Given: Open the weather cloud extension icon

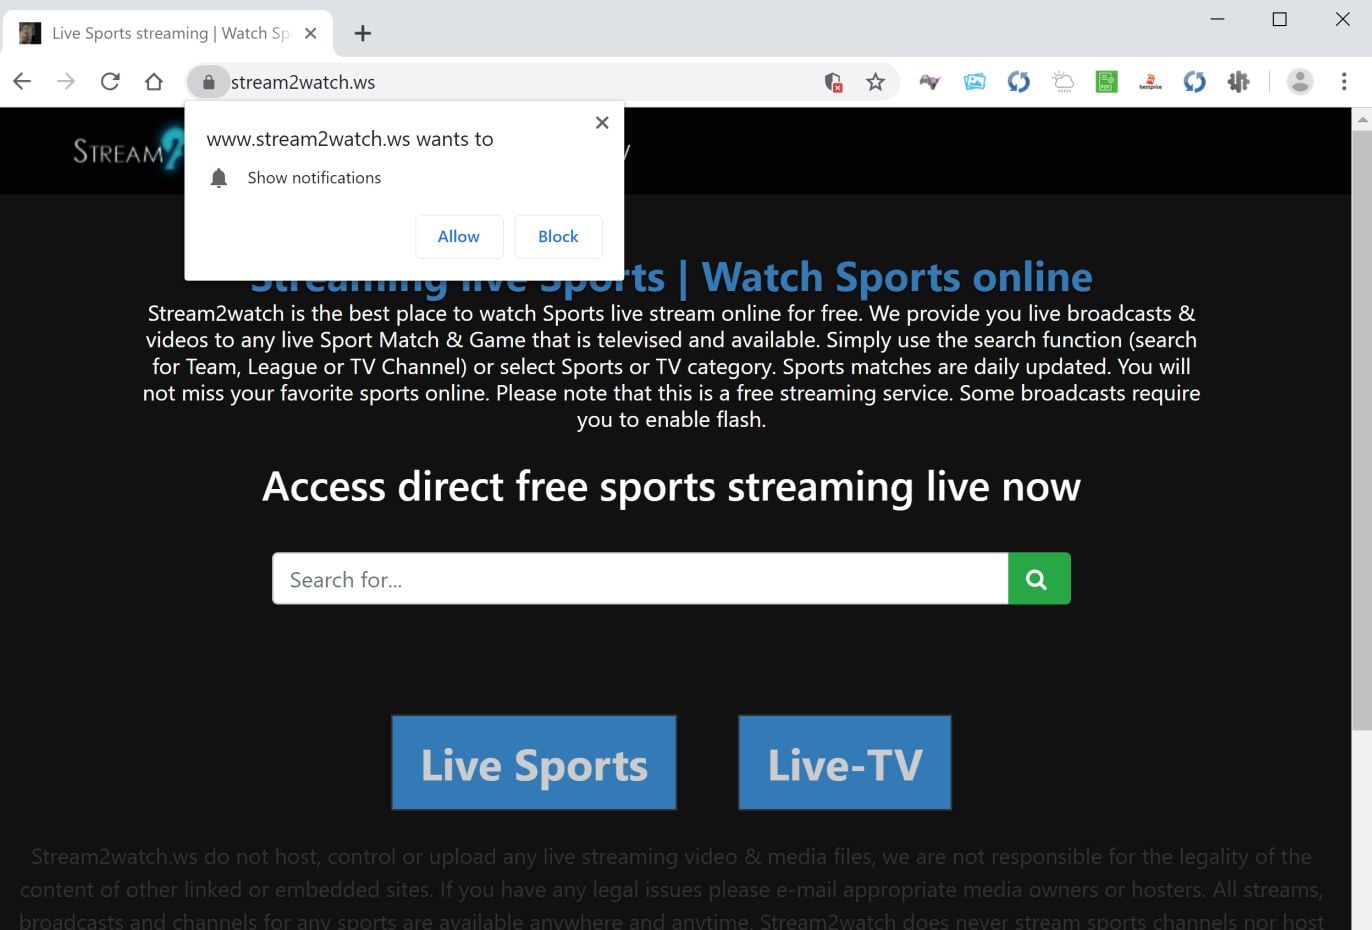Looking at the screenshot, I should pos(1062,82).
